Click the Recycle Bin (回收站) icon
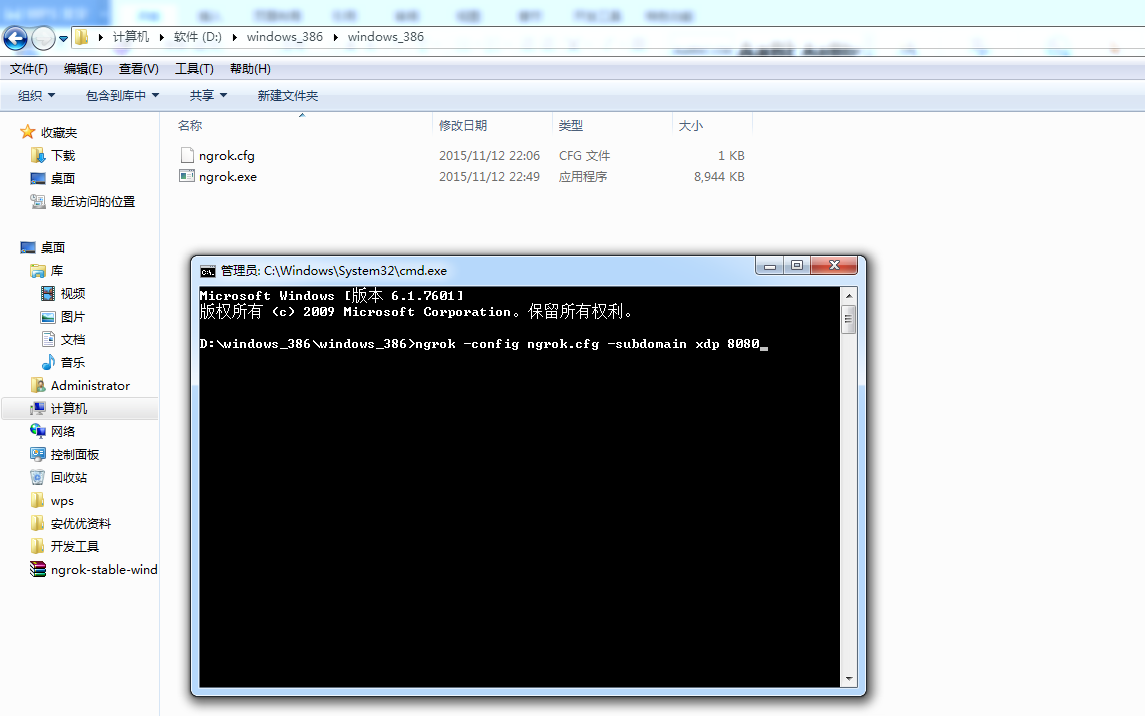The width and height of the screenshot is (1145, 716). coord(38,477)
